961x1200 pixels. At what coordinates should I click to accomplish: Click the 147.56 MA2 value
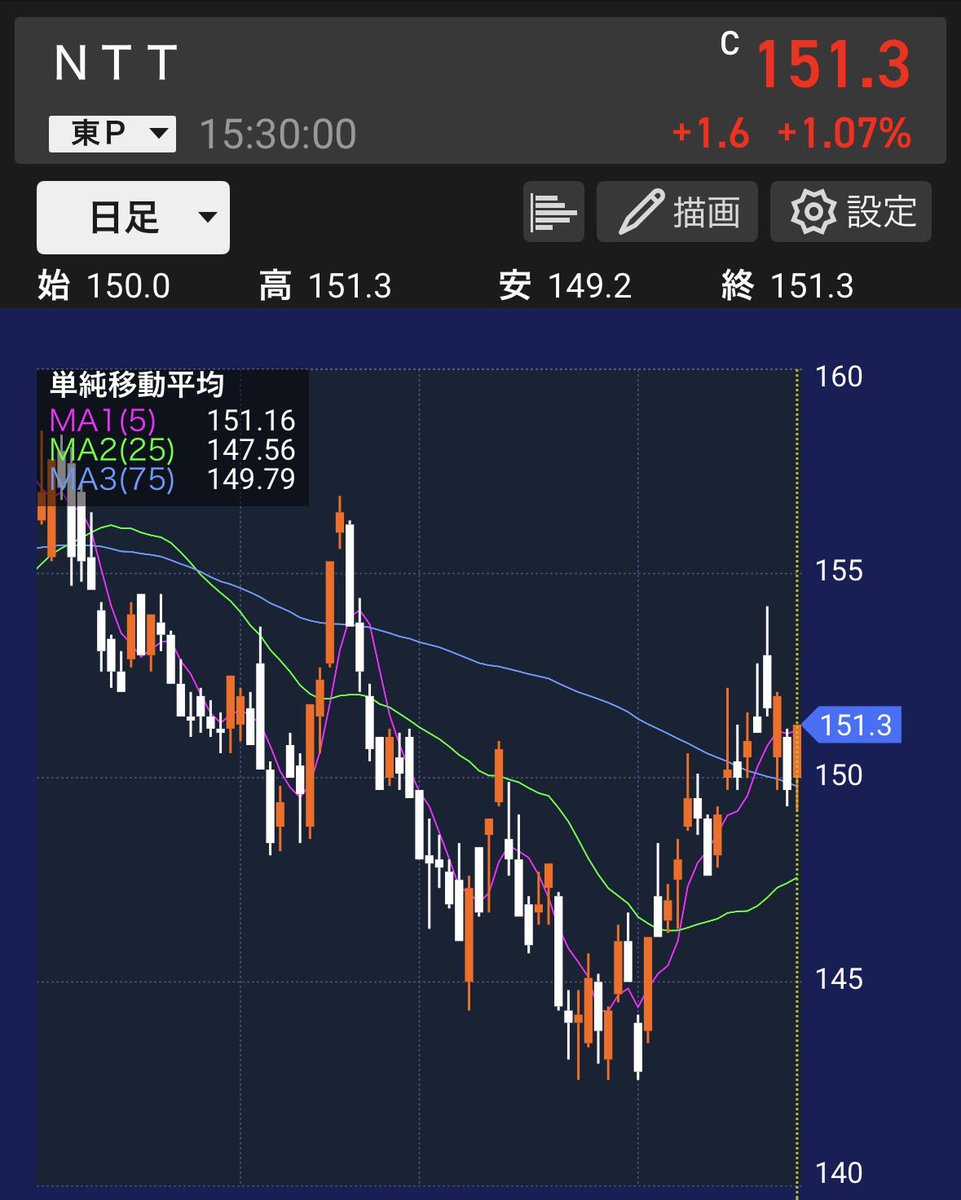tap(251, 450)
